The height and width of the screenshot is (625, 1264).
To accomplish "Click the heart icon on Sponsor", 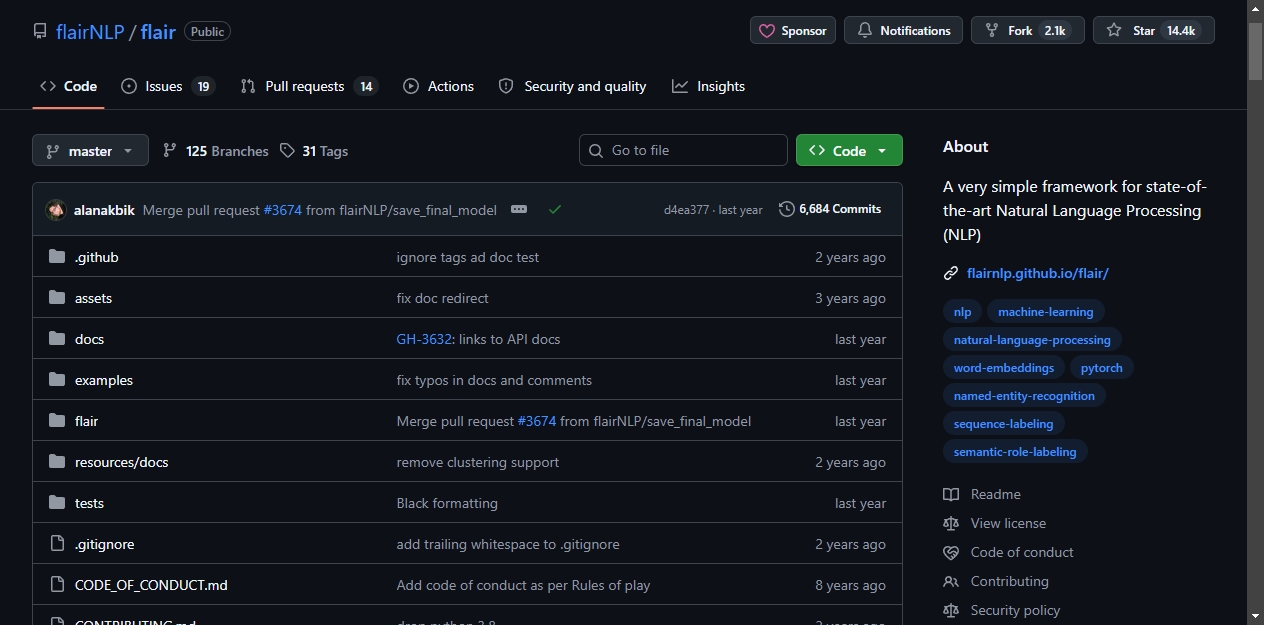I will (767, 31).
